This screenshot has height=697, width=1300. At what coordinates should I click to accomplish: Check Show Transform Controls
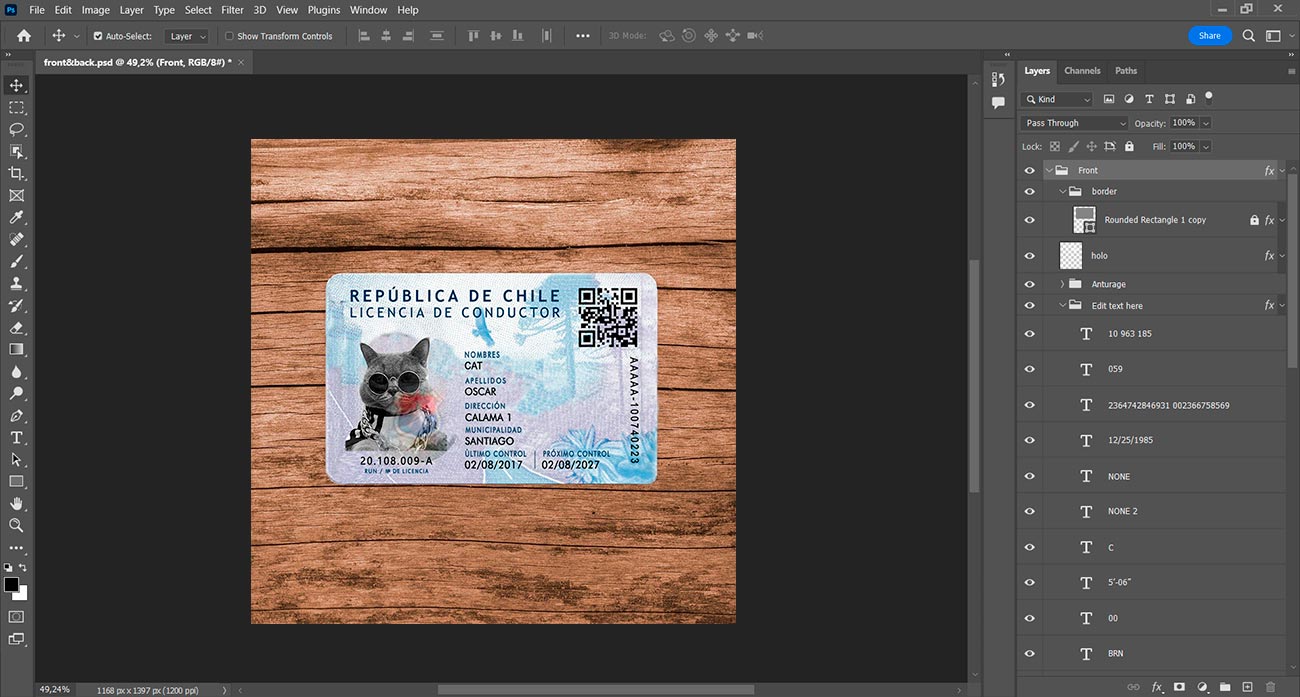pyautogui.click(x=229, y=36)
